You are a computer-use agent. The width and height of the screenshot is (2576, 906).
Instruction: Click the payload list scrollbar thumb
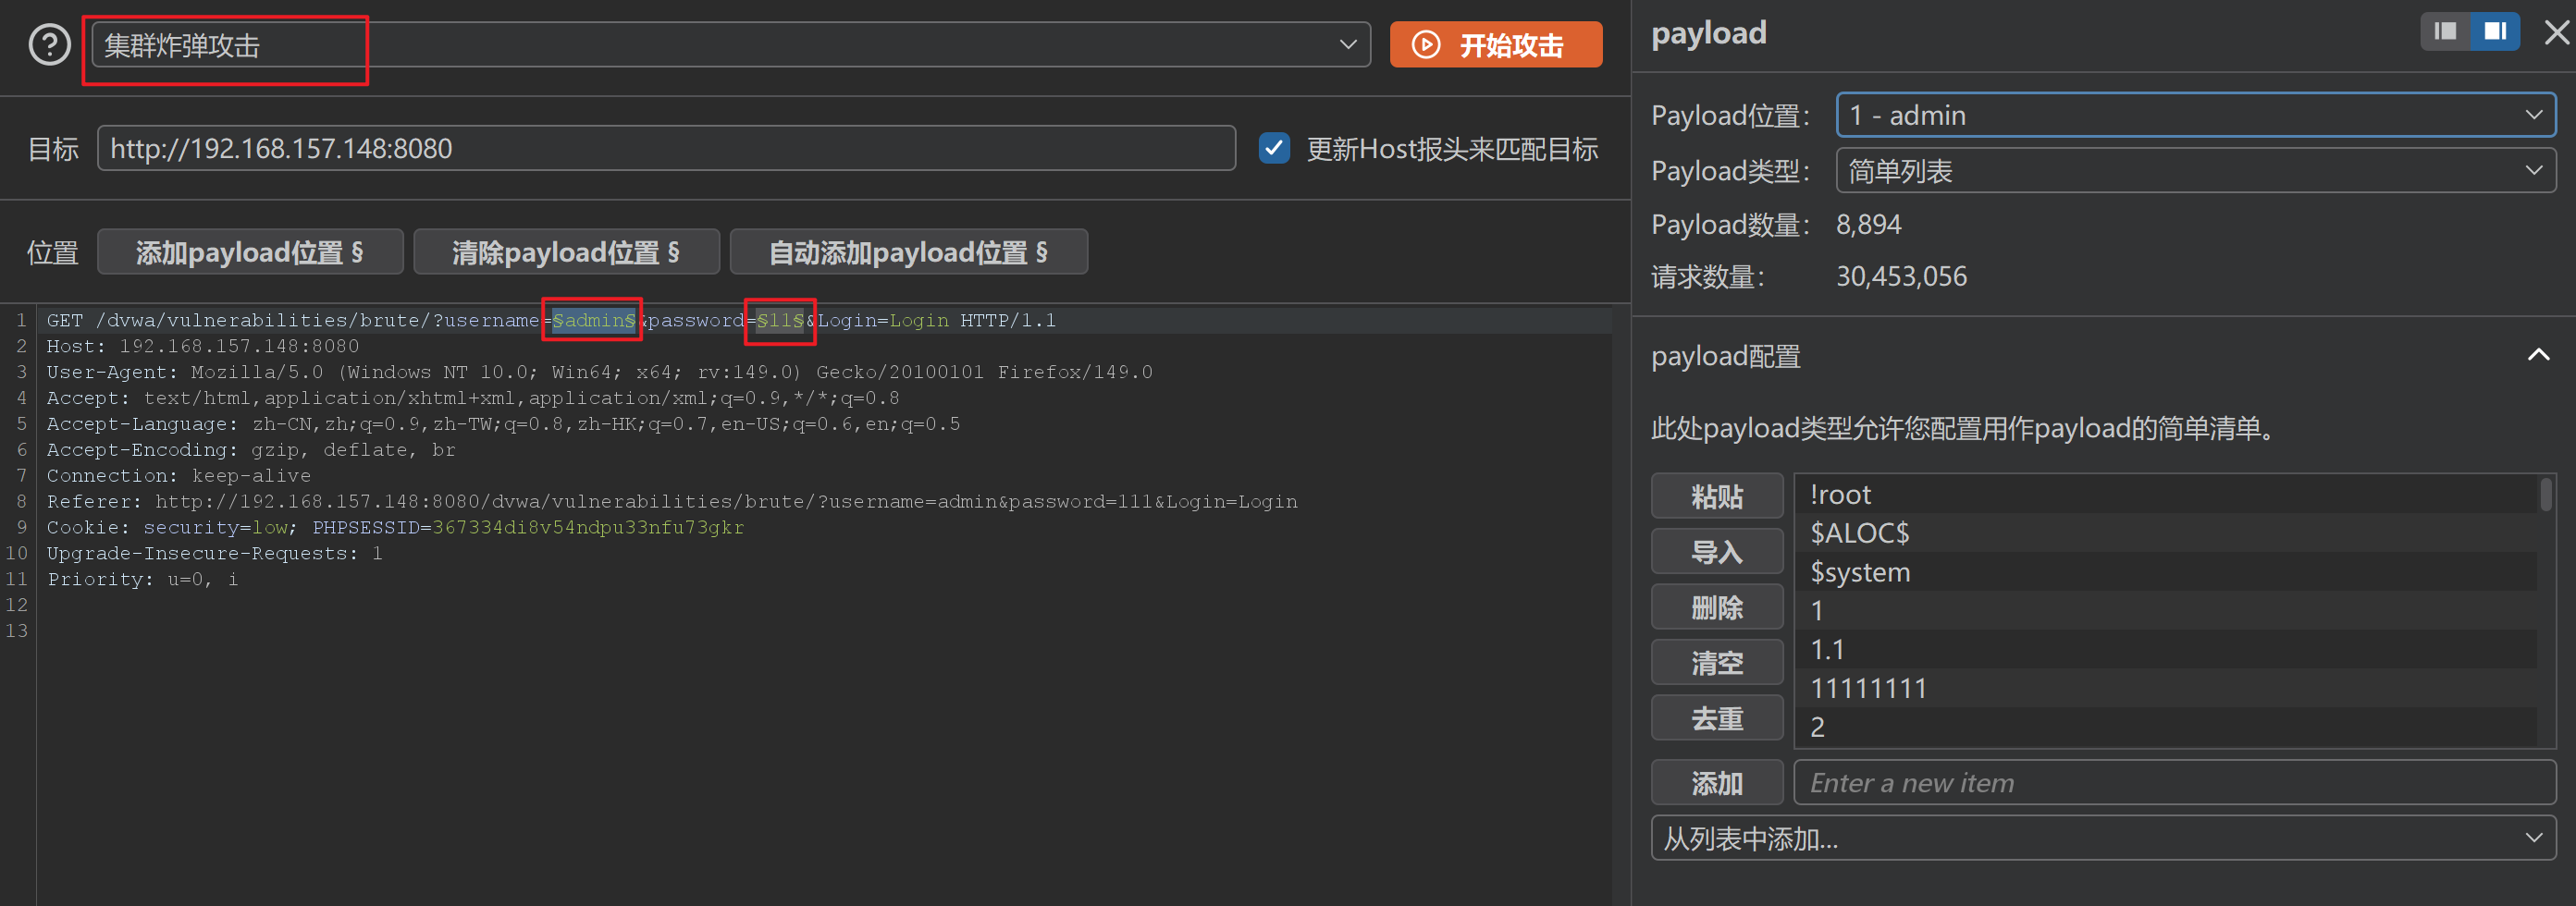(x=2546, y=495)
